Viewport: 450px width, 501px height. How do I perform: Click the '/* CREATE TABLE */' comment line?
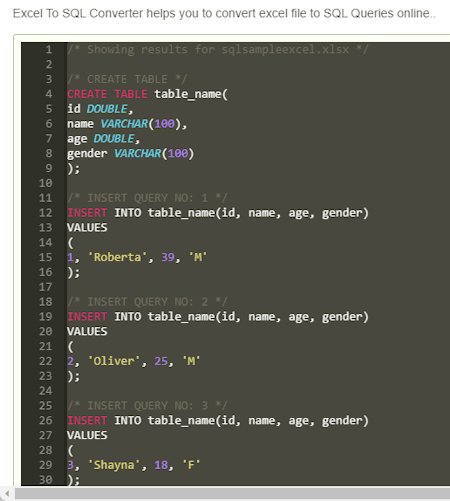127,79
